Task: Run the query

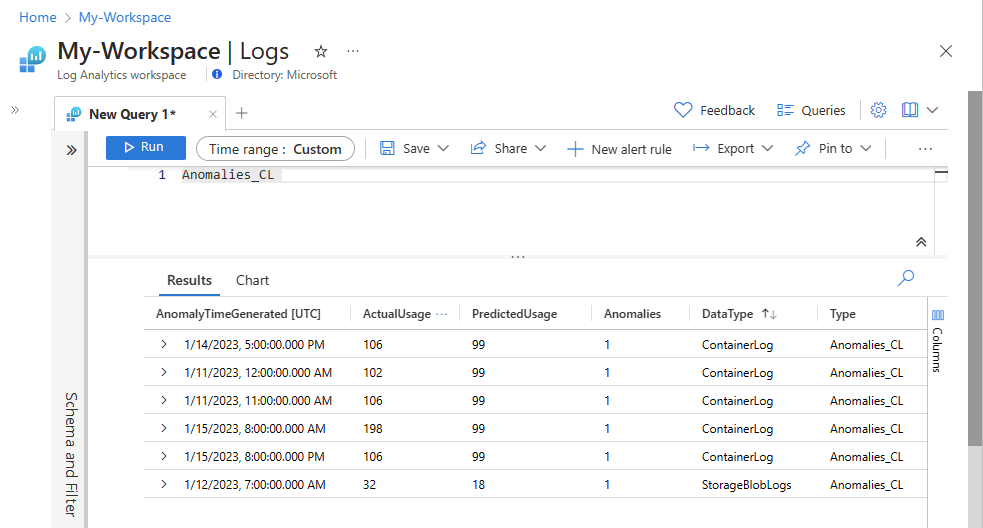Action: (x=146, y=148)
